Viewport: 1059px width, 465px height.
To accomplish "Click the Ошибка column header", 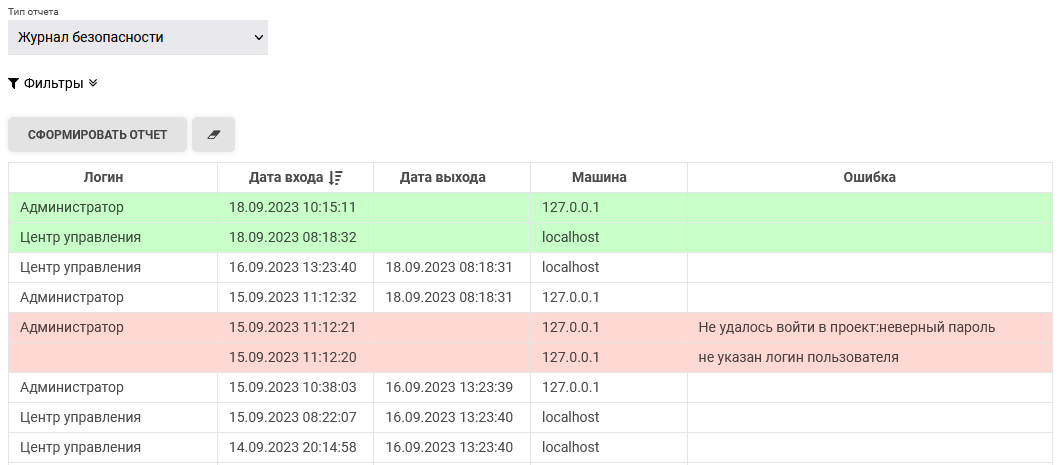I will 869,177.
